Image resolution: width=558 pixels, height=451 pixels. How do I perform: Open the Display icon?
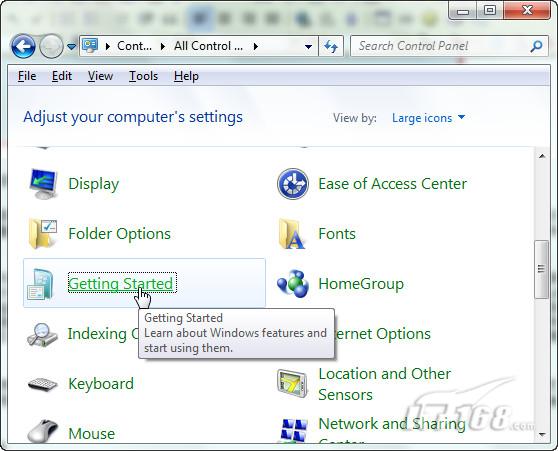coord(43,184)
